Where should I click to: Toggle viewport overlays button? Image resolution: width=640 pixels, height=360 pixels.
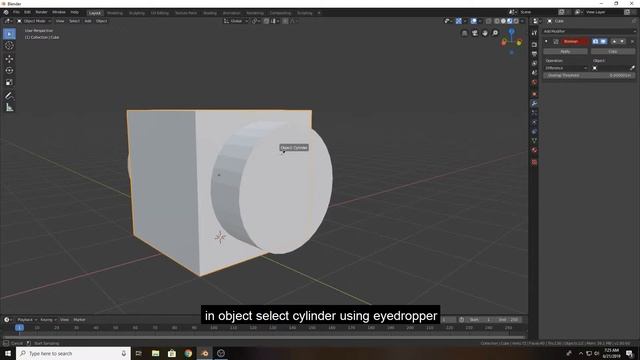[x=473, y=21]
